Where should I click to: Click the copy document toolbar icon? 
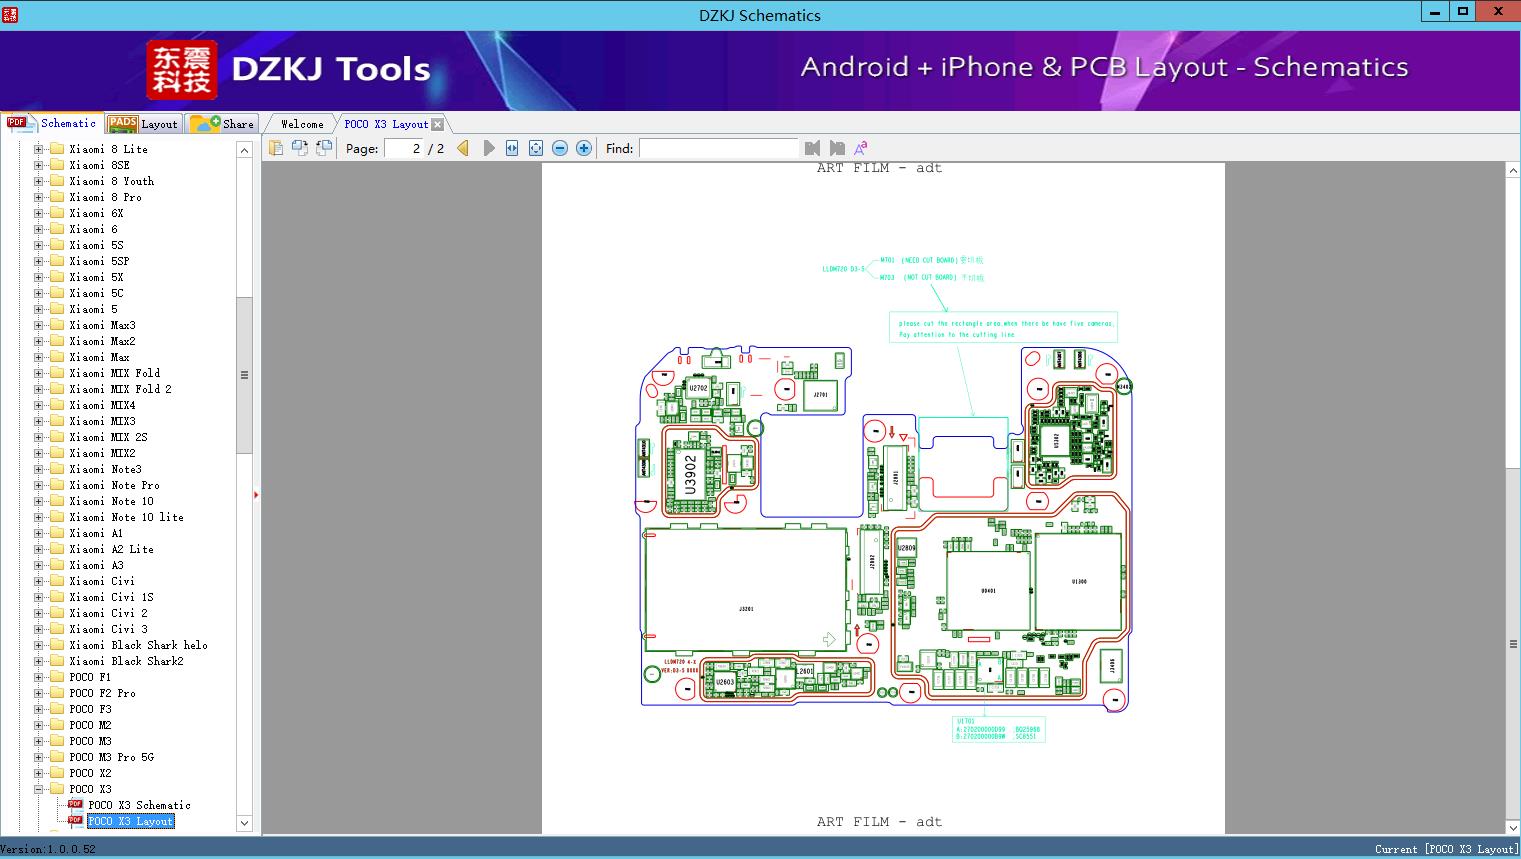276,148
